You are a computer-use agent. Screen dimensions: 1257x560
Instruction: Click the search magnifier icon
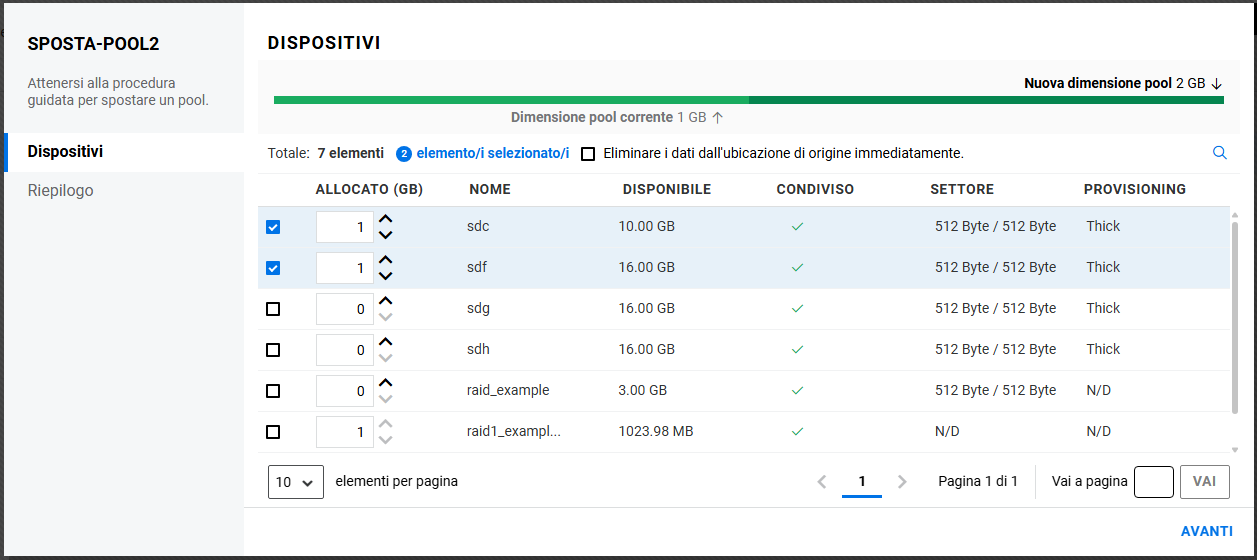tap(1219, 153)
